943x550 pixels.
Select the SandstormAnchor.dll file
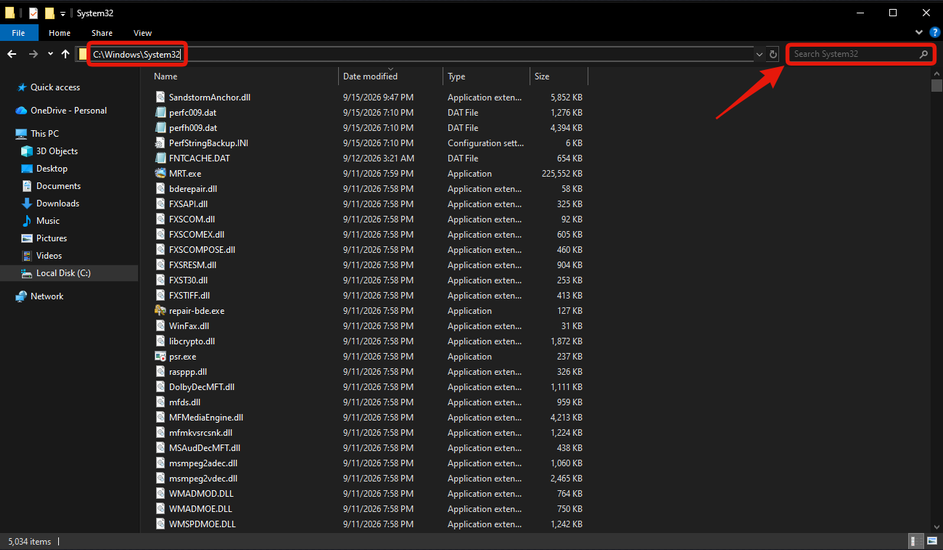tap(209, 97)
